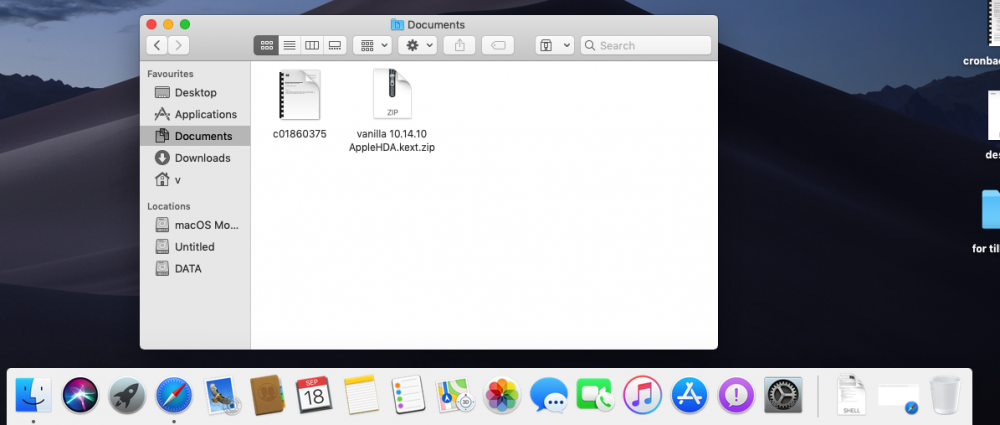Close the Documents Finder window
This screenshot has height=425, width=1000.
pyautogui.click(x=151, y=25)
